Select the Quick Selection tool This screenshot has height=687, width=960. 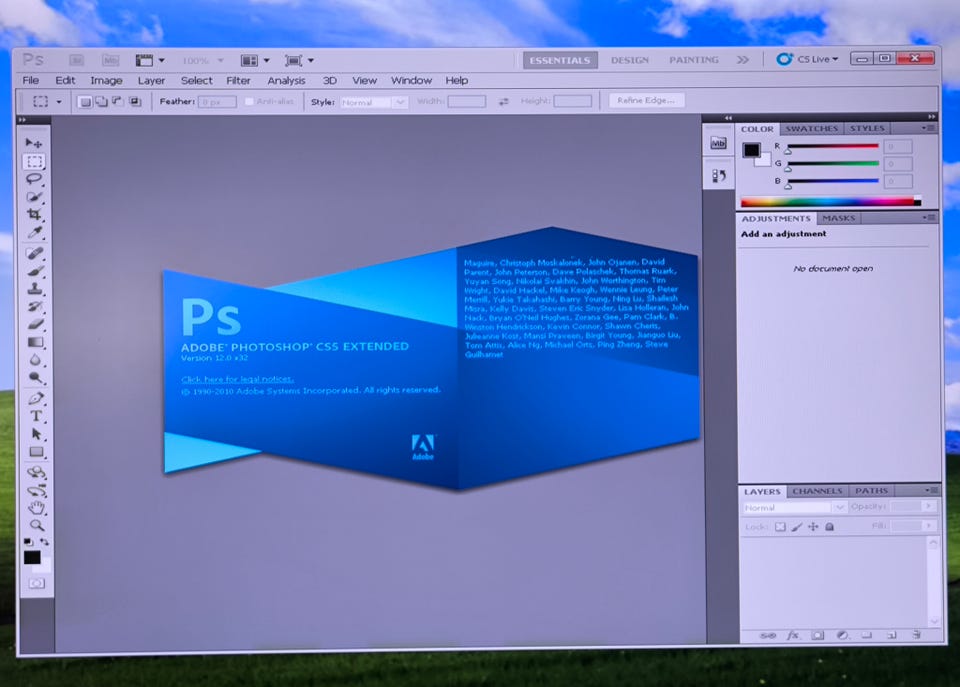pyautogui.click(x=34, y=197)
